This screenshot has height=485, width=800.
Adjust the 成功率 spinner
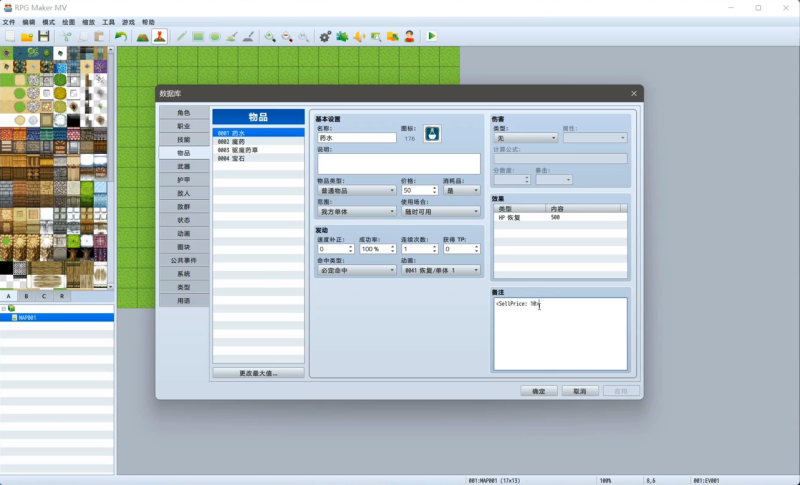(392, 249)
